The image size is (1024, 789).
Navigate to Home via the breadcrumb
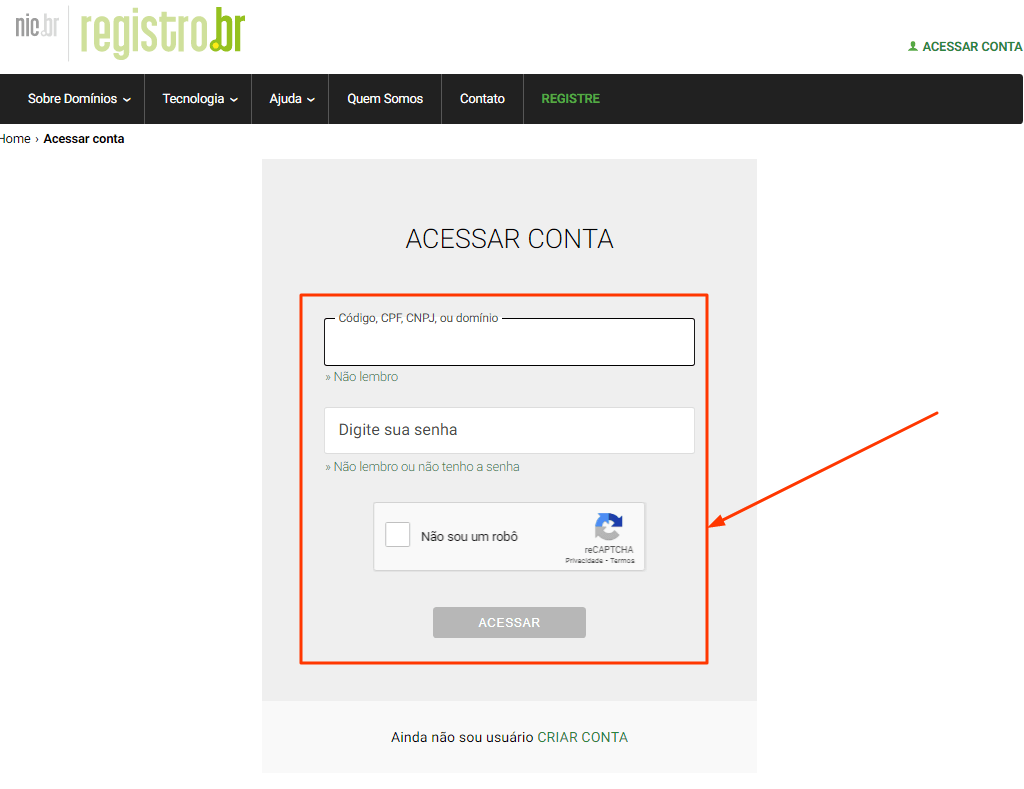click(x=15, y=138)
